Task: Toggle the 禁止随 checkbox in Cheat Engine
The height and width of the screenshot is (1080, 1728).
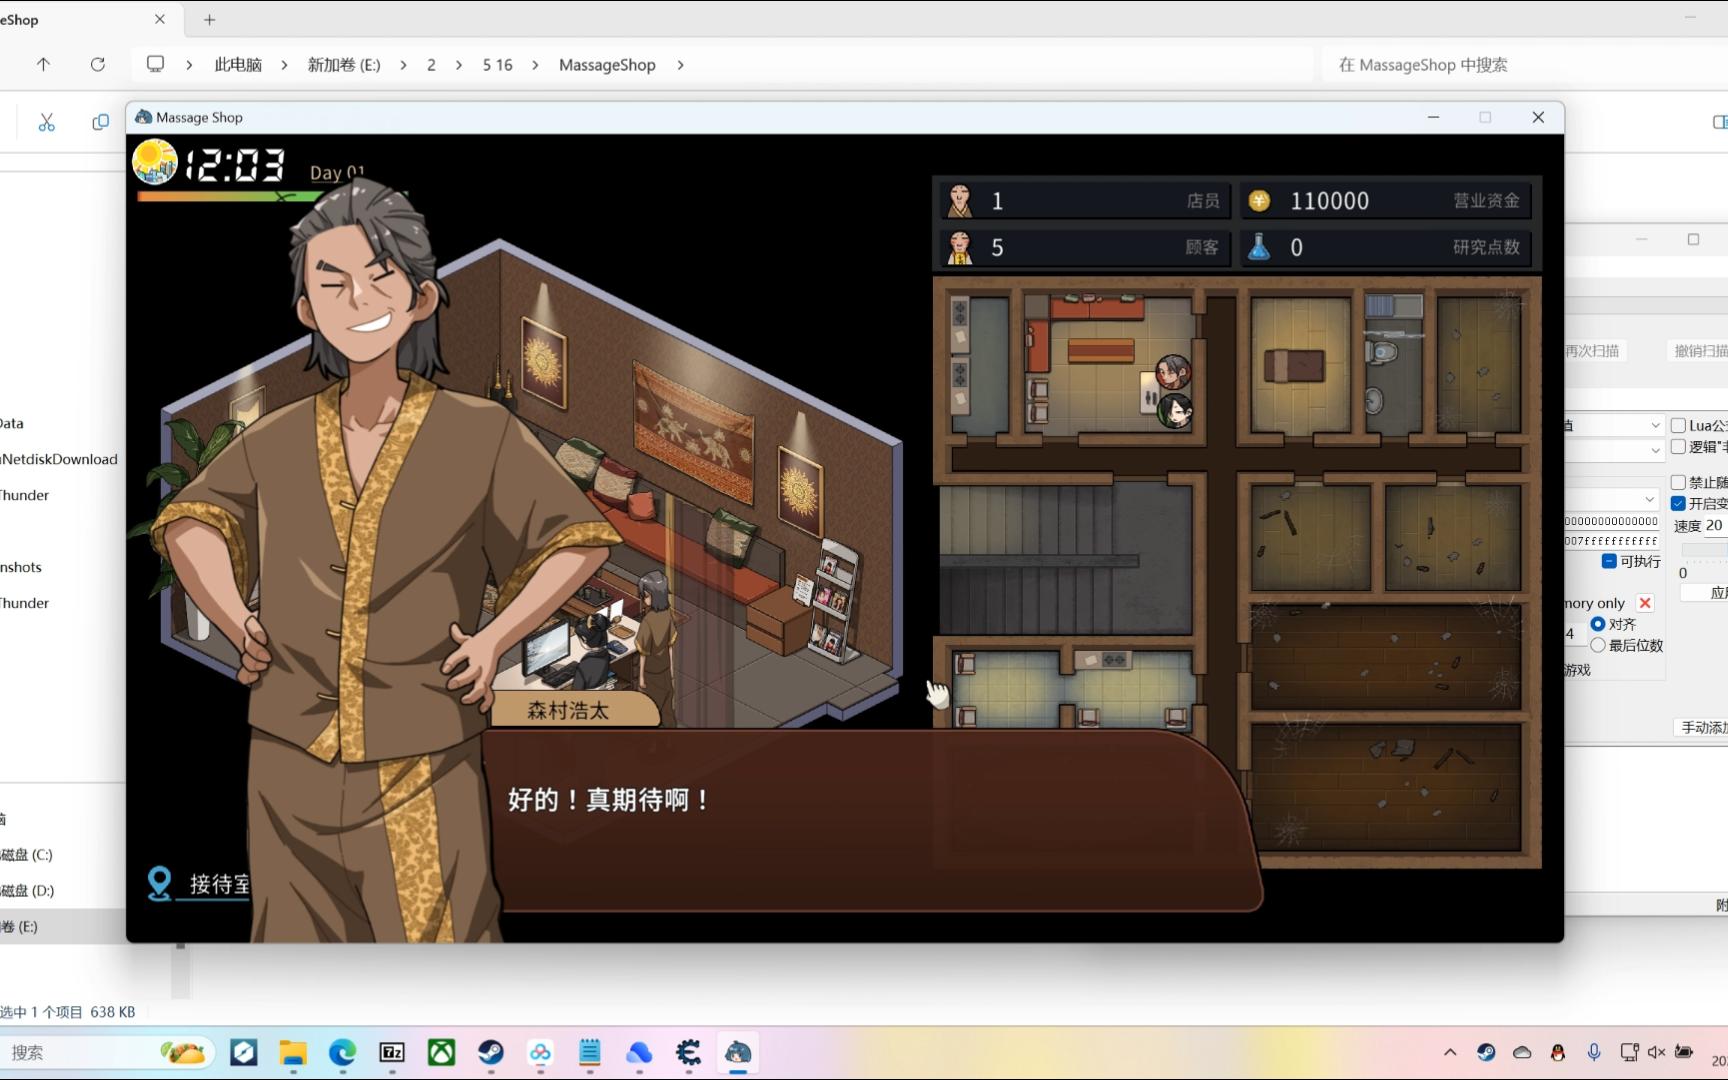Action: click(x=1678, y=482)
